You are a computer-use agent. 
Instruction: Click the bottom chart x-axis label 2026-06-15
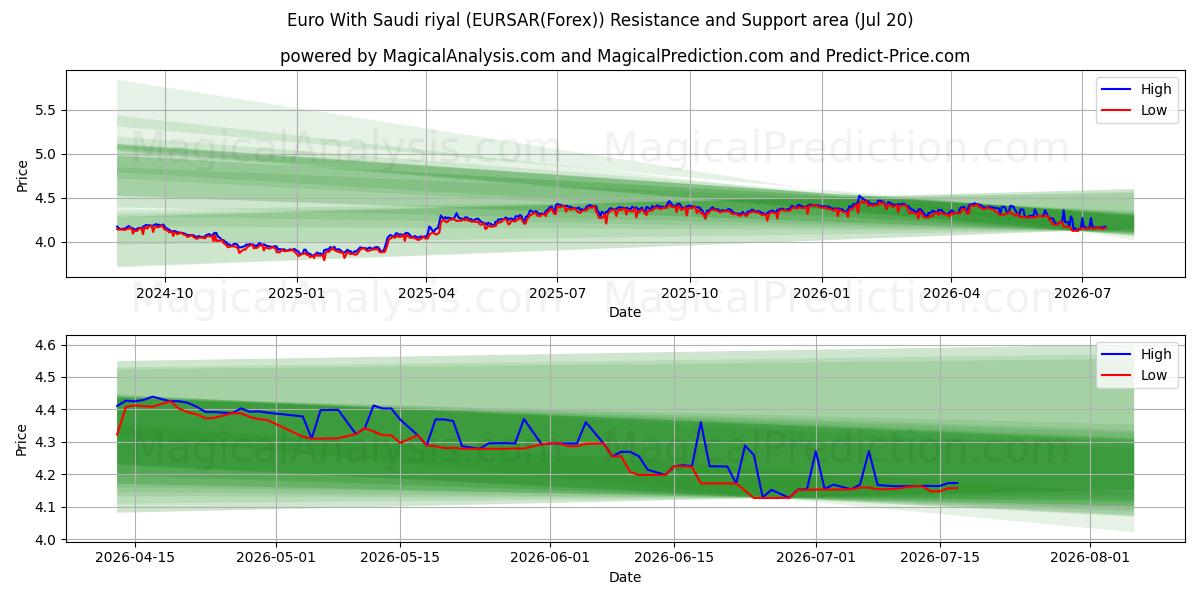pyautogui.click(x=674, y=559)
